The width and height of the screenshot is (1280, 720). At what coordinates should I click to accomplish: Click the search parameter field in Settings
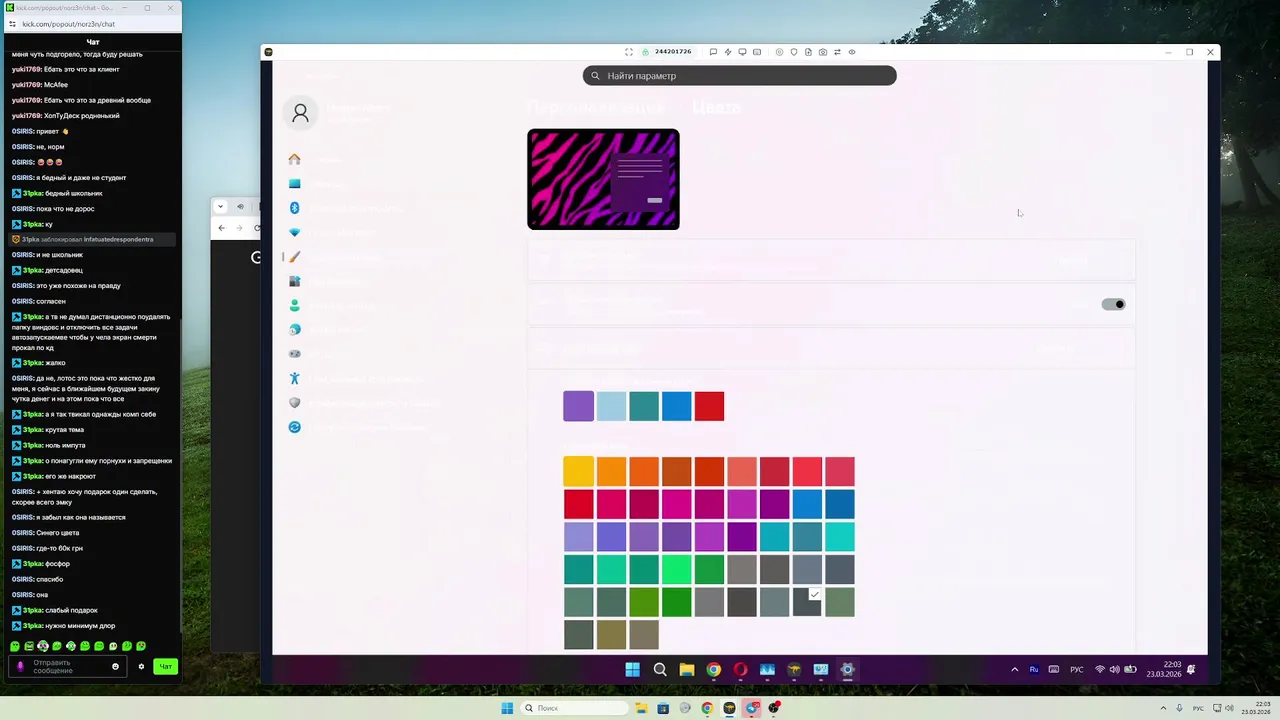740,76
